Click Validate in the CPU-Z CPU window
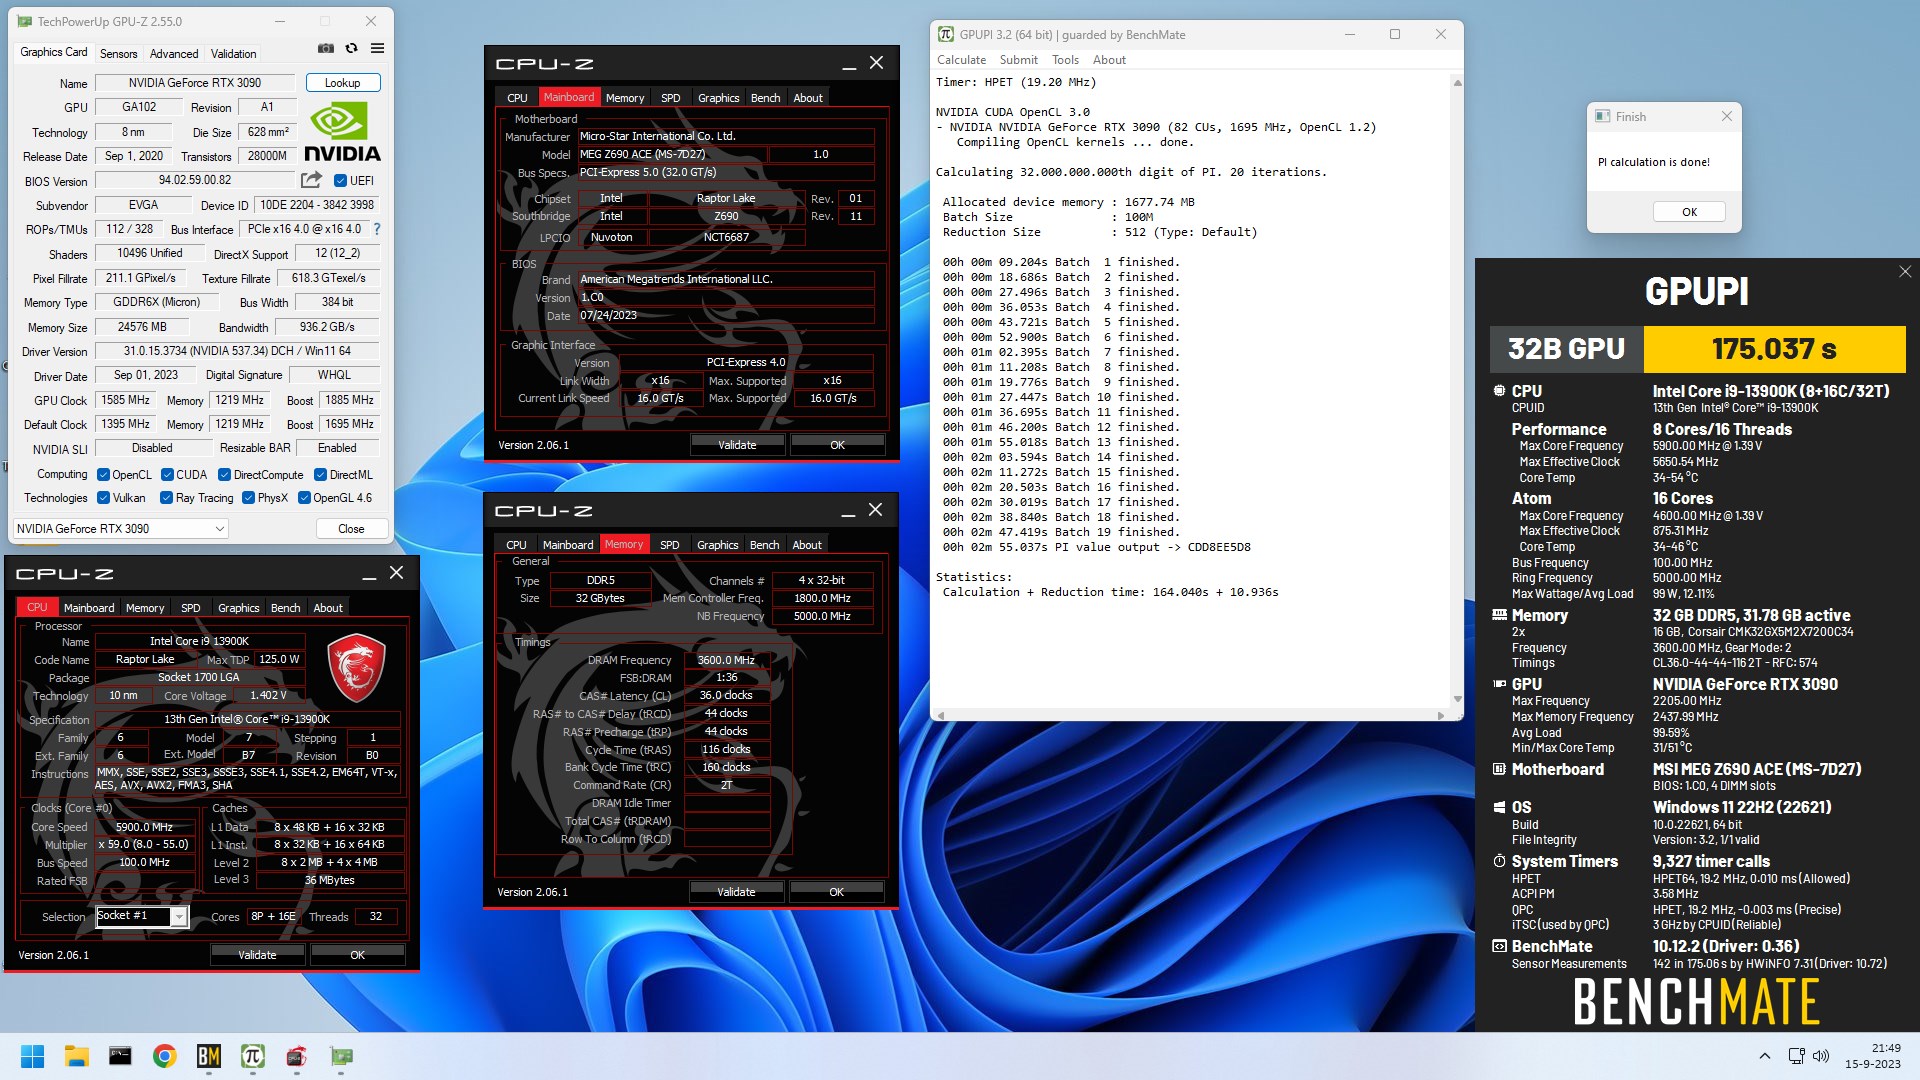The height and width of the screenshot is (1080, 1920). 257,955
